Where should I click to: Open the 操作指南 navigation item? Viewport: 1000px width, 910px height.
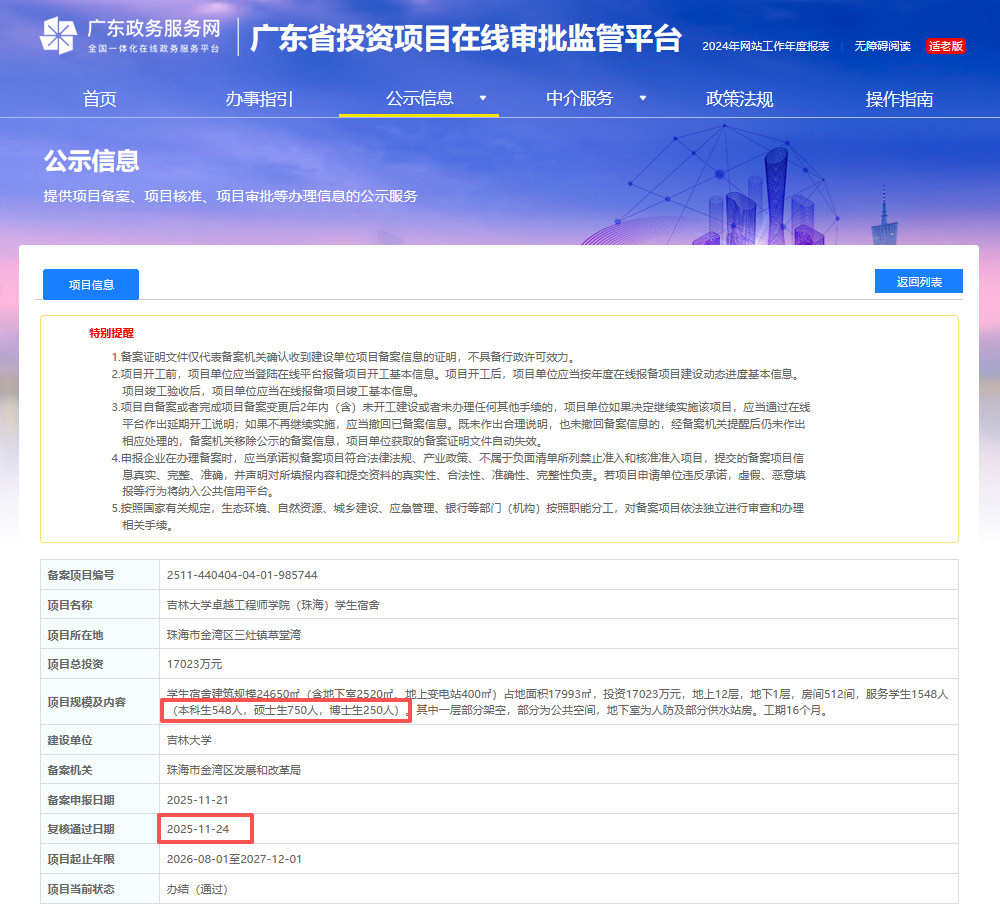[899, 99]
